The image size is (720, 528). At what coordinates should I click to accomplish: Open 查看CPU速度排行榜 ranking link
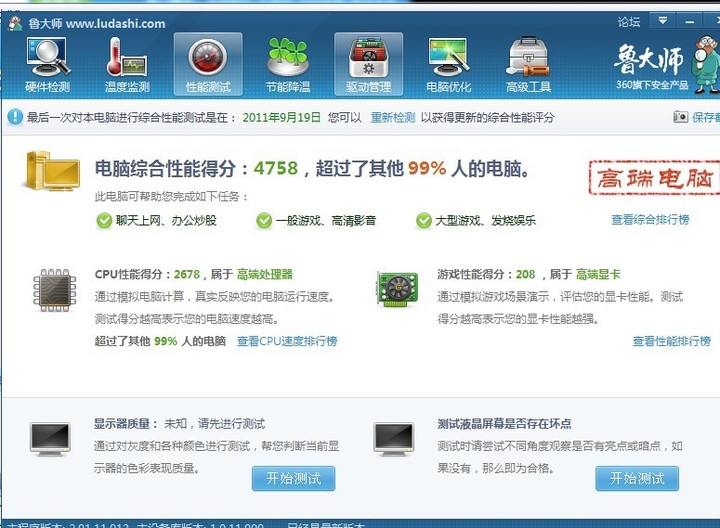tap(287, 341)
